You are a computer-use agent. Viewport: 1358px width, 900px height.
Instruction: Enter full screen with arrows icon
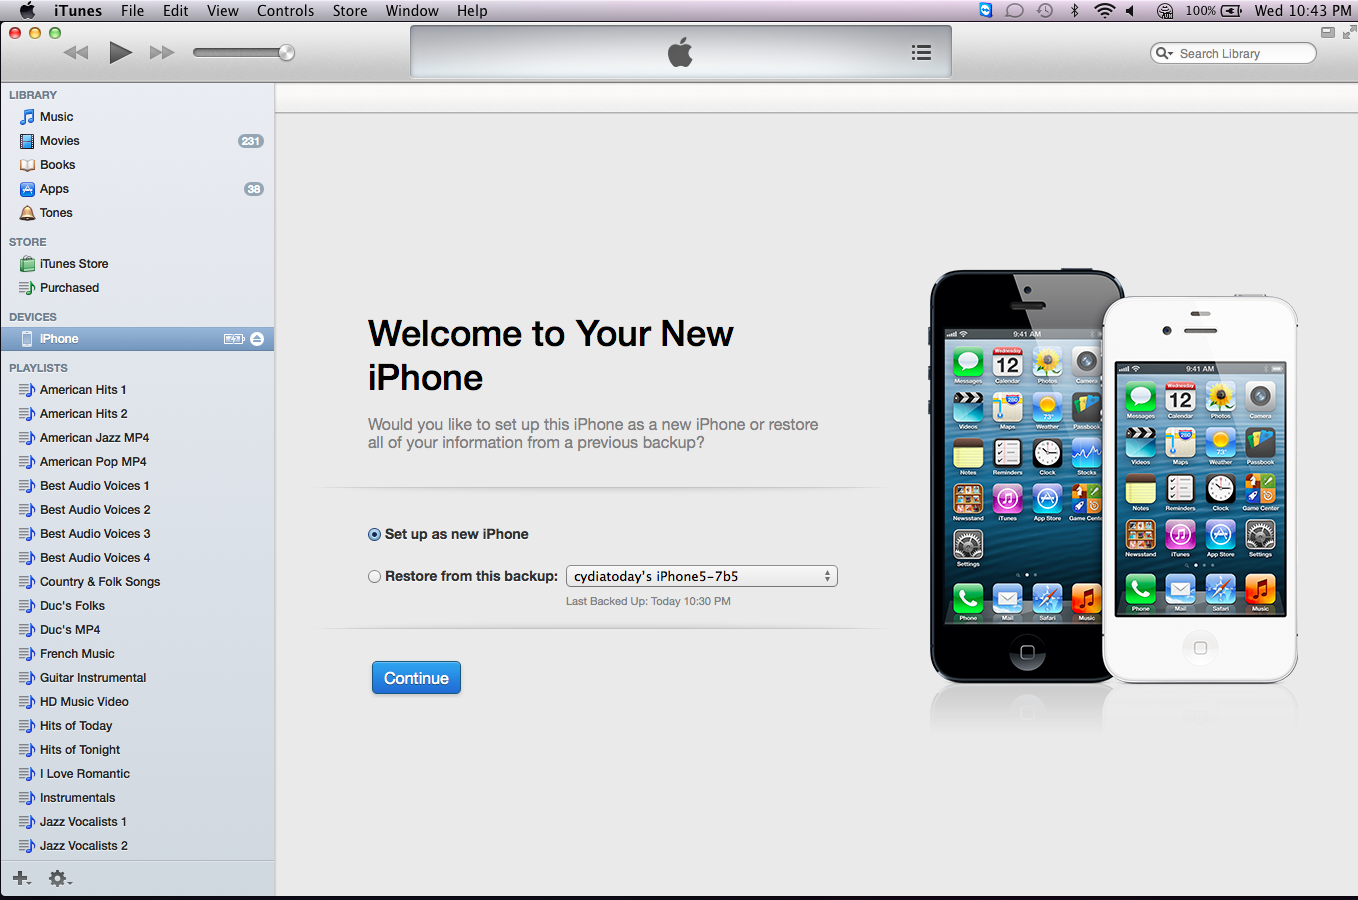click(1349, 32)
